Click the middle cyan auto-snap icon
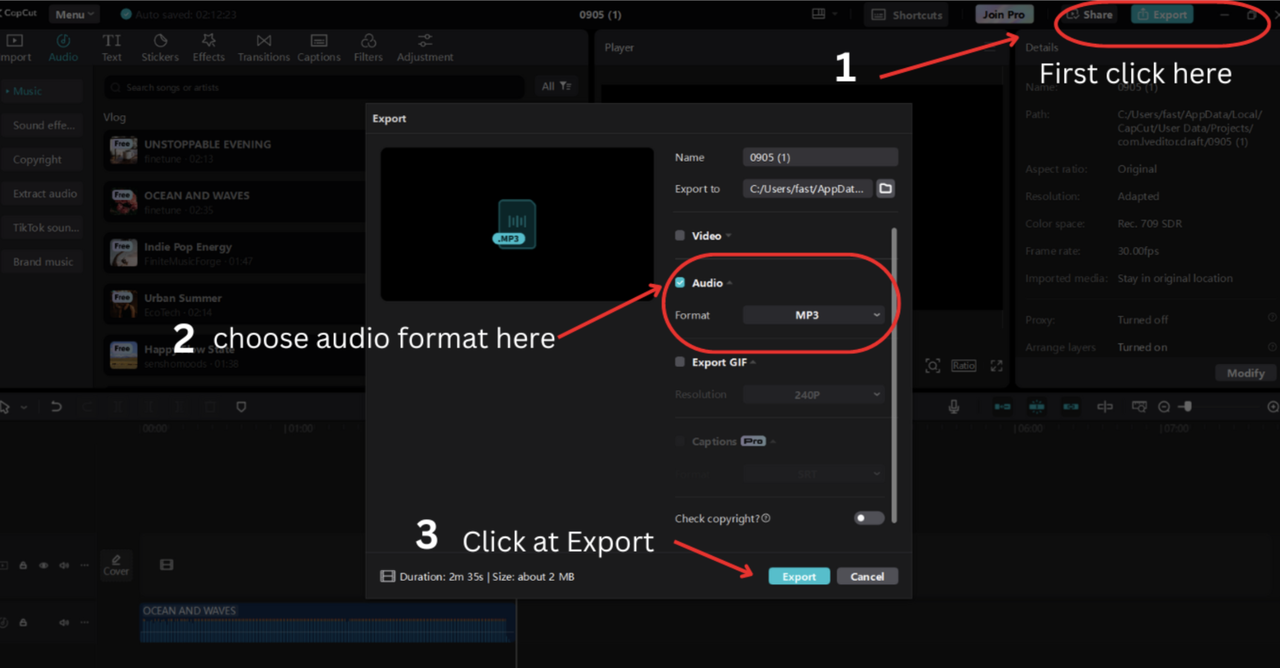1280x668 pixels. 1037,407
